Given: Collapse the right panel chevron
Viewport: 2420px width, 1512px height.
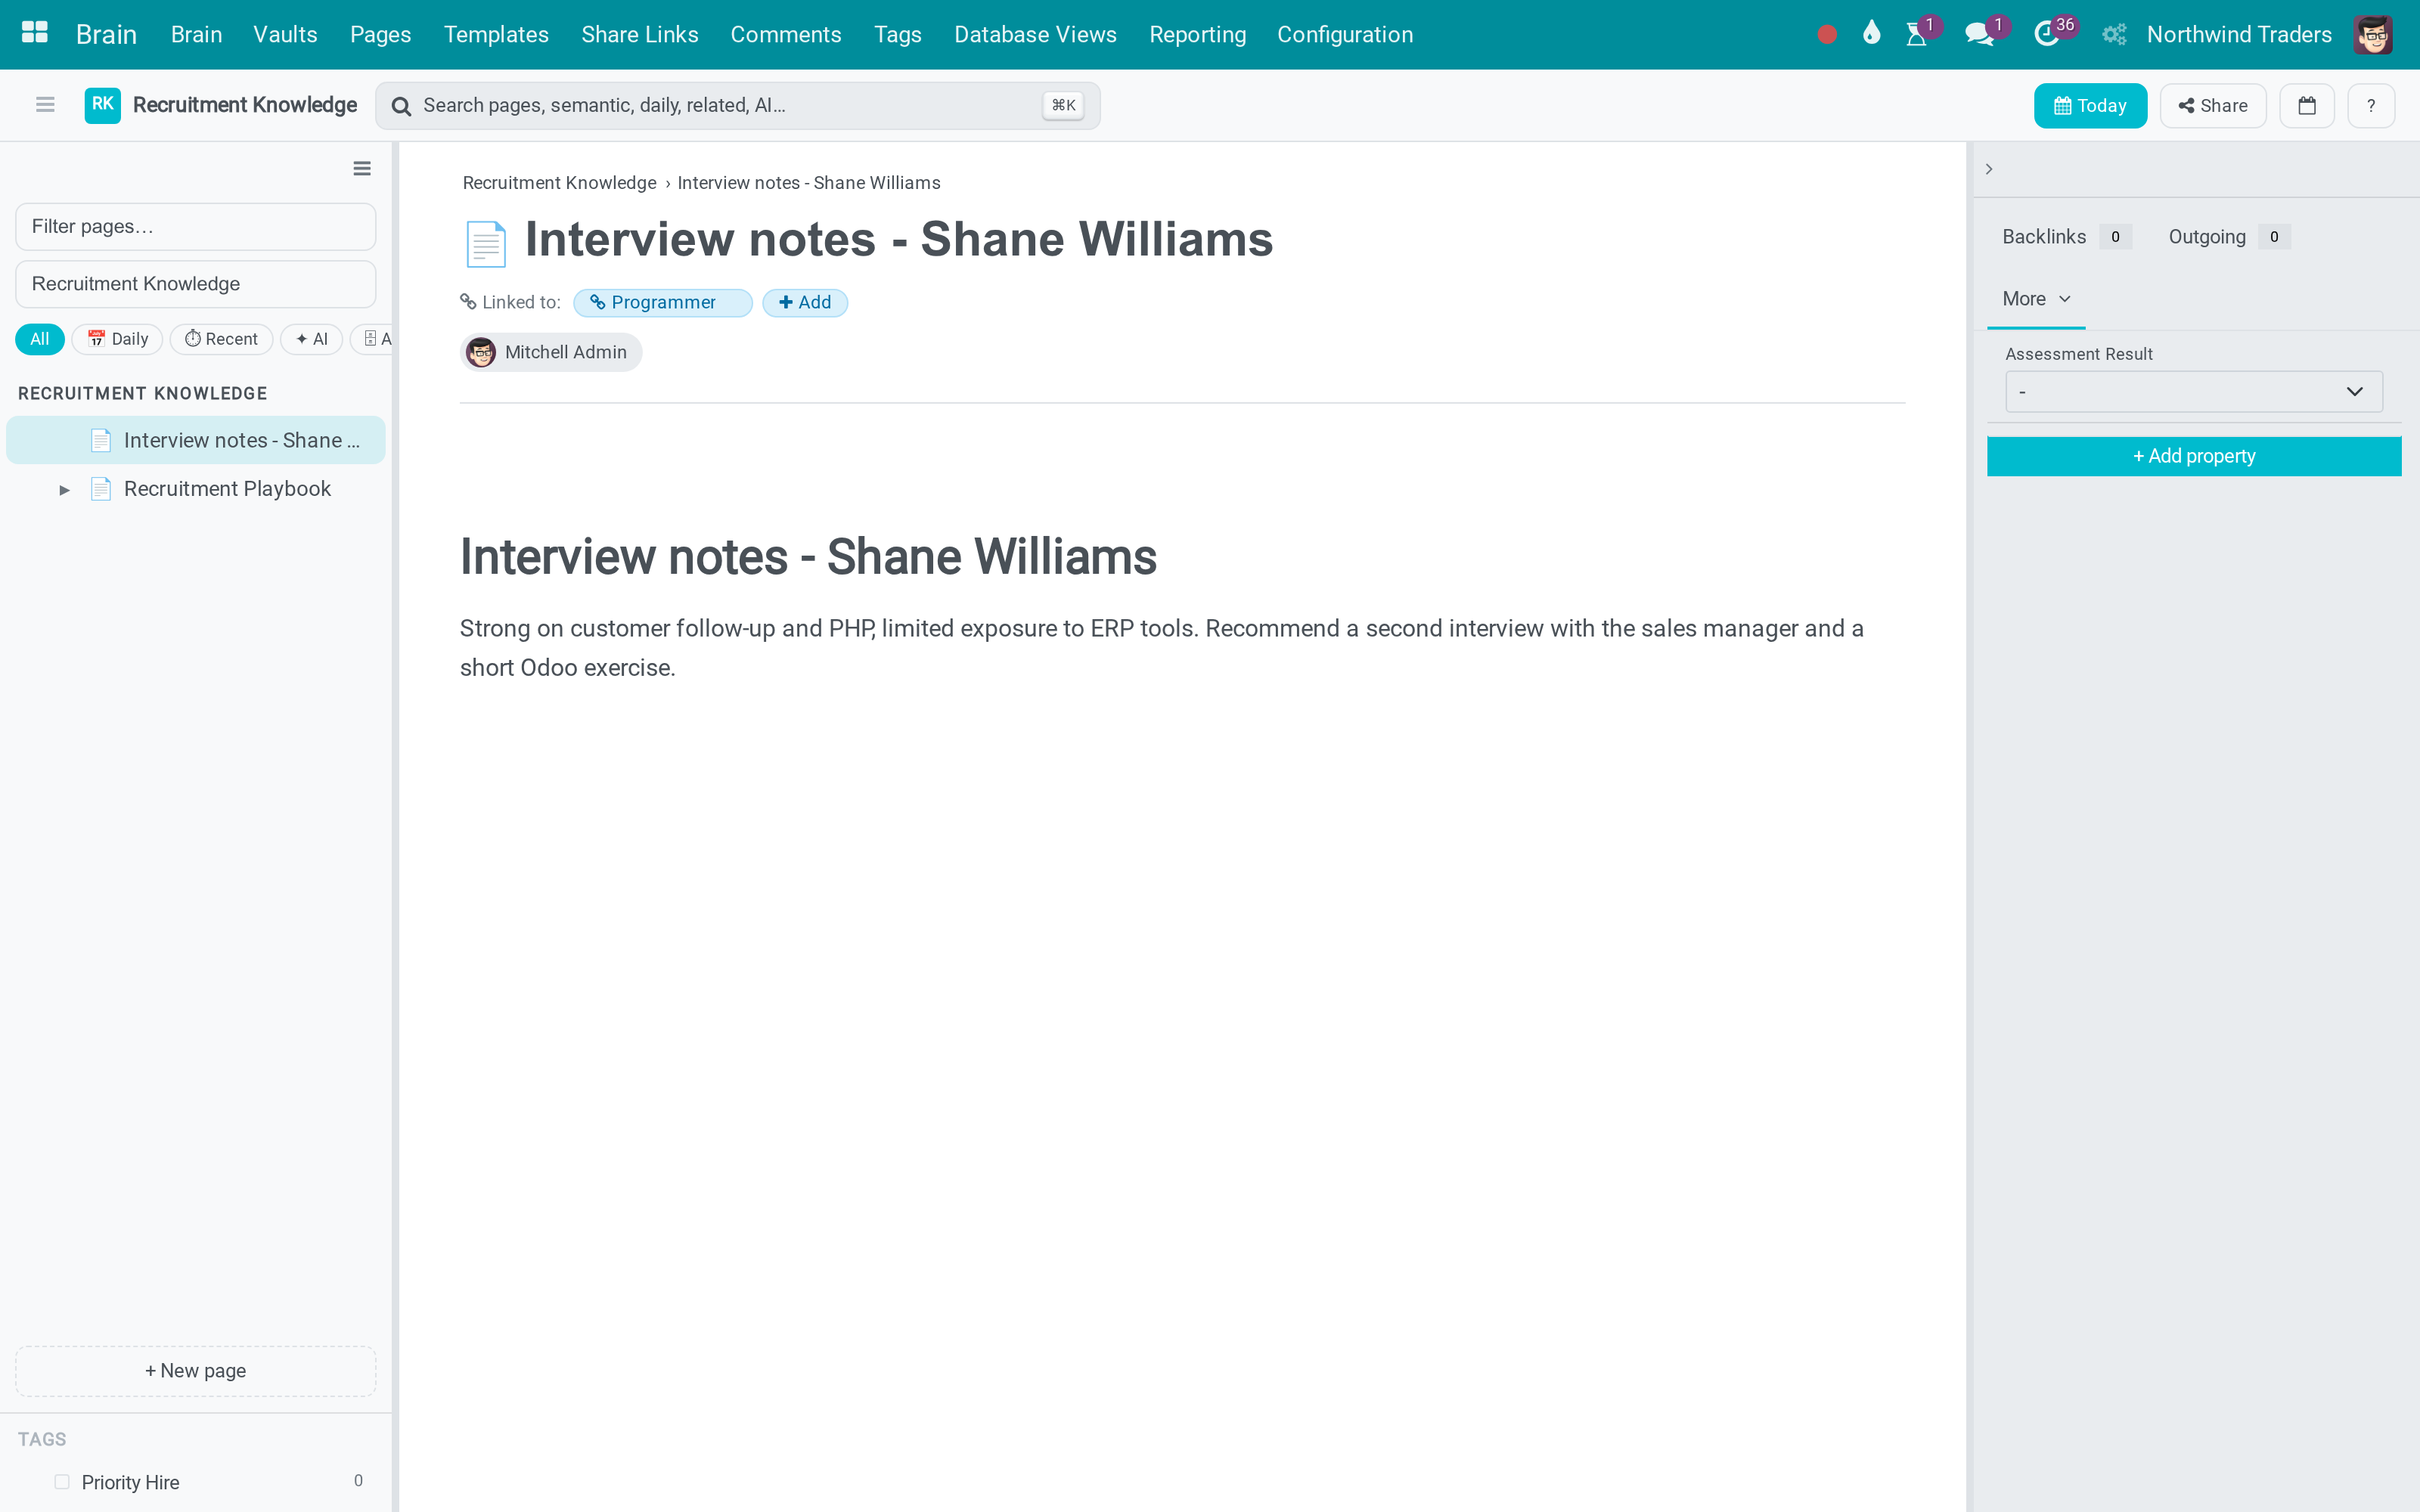Looking at the screenshot, I should coord(1989,169).
